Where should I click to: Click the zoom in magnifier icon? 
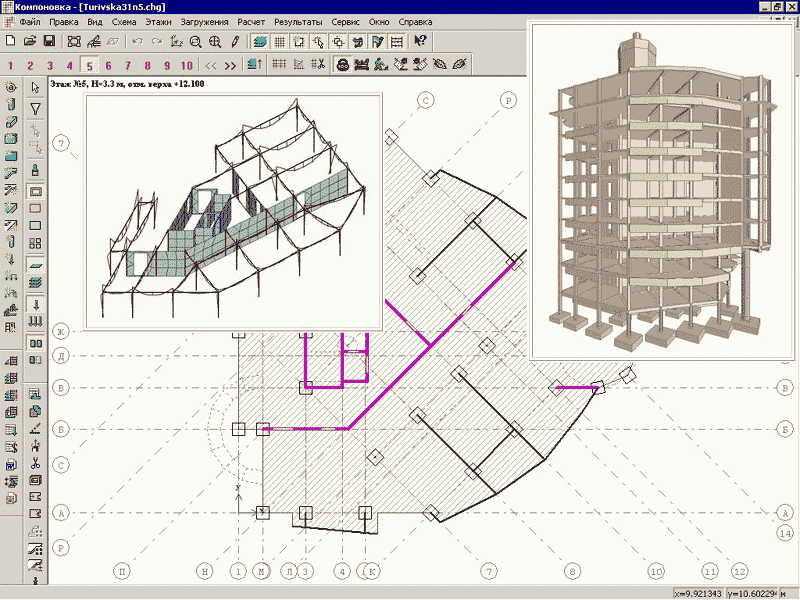[215, 42]
